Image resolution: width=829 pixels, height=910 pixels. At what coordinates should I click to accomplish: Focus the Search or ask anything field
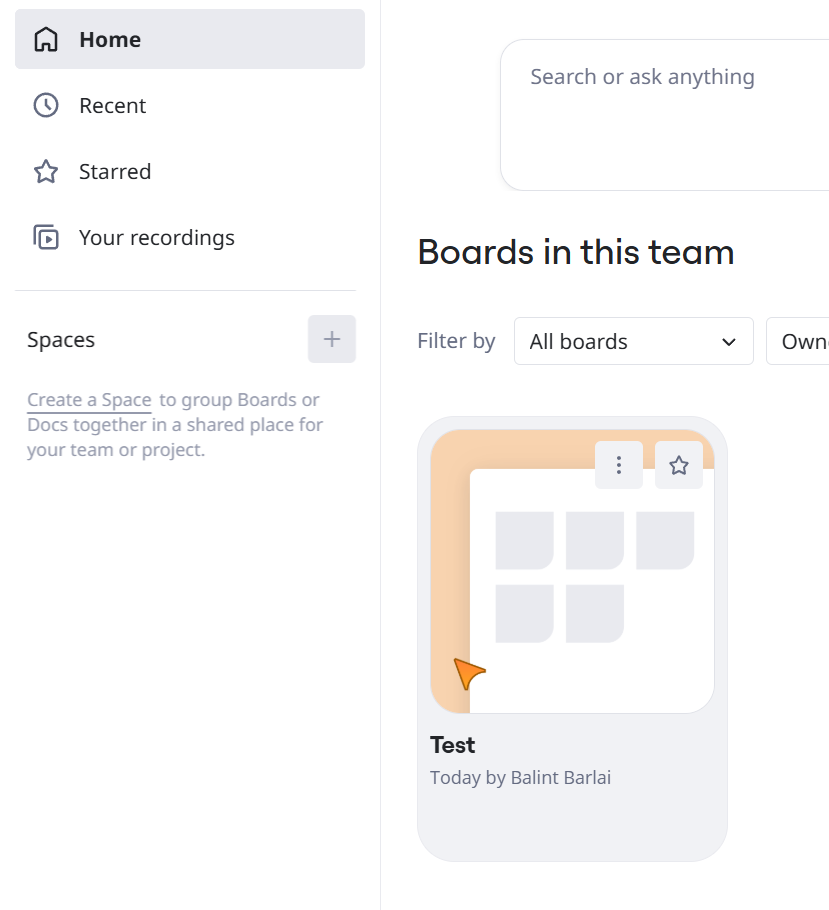tap(665, 115)
